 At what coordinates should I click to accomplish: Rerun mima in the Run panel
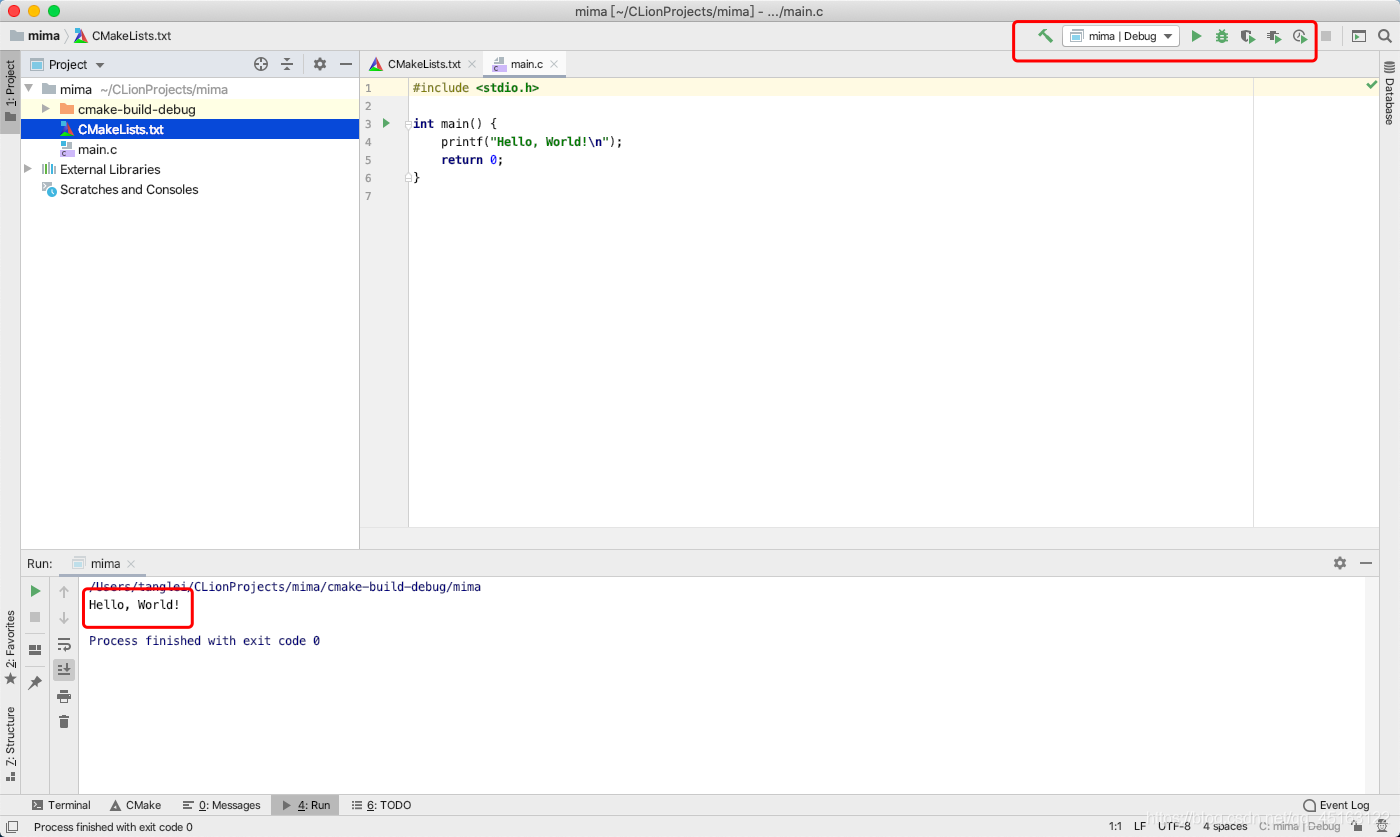35,591
